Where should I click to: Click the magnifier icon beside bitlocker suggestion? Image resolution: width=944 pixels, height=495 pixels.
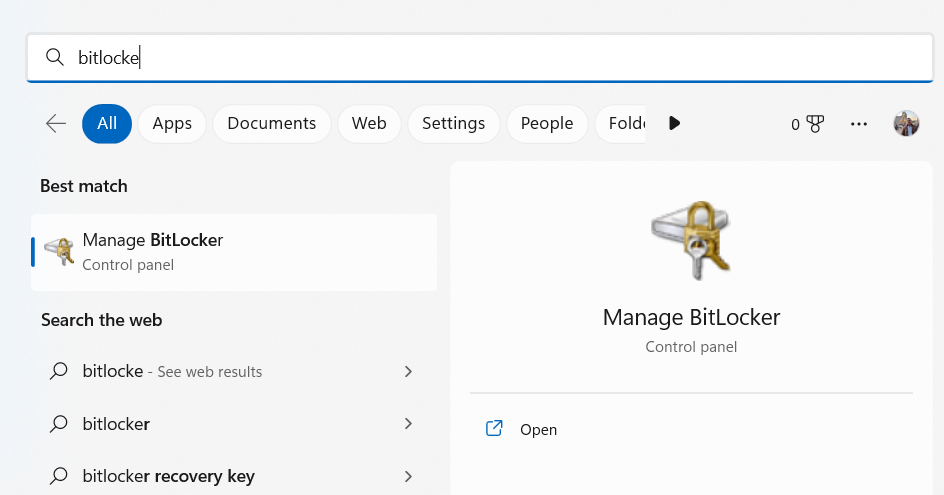pos(58,424)
